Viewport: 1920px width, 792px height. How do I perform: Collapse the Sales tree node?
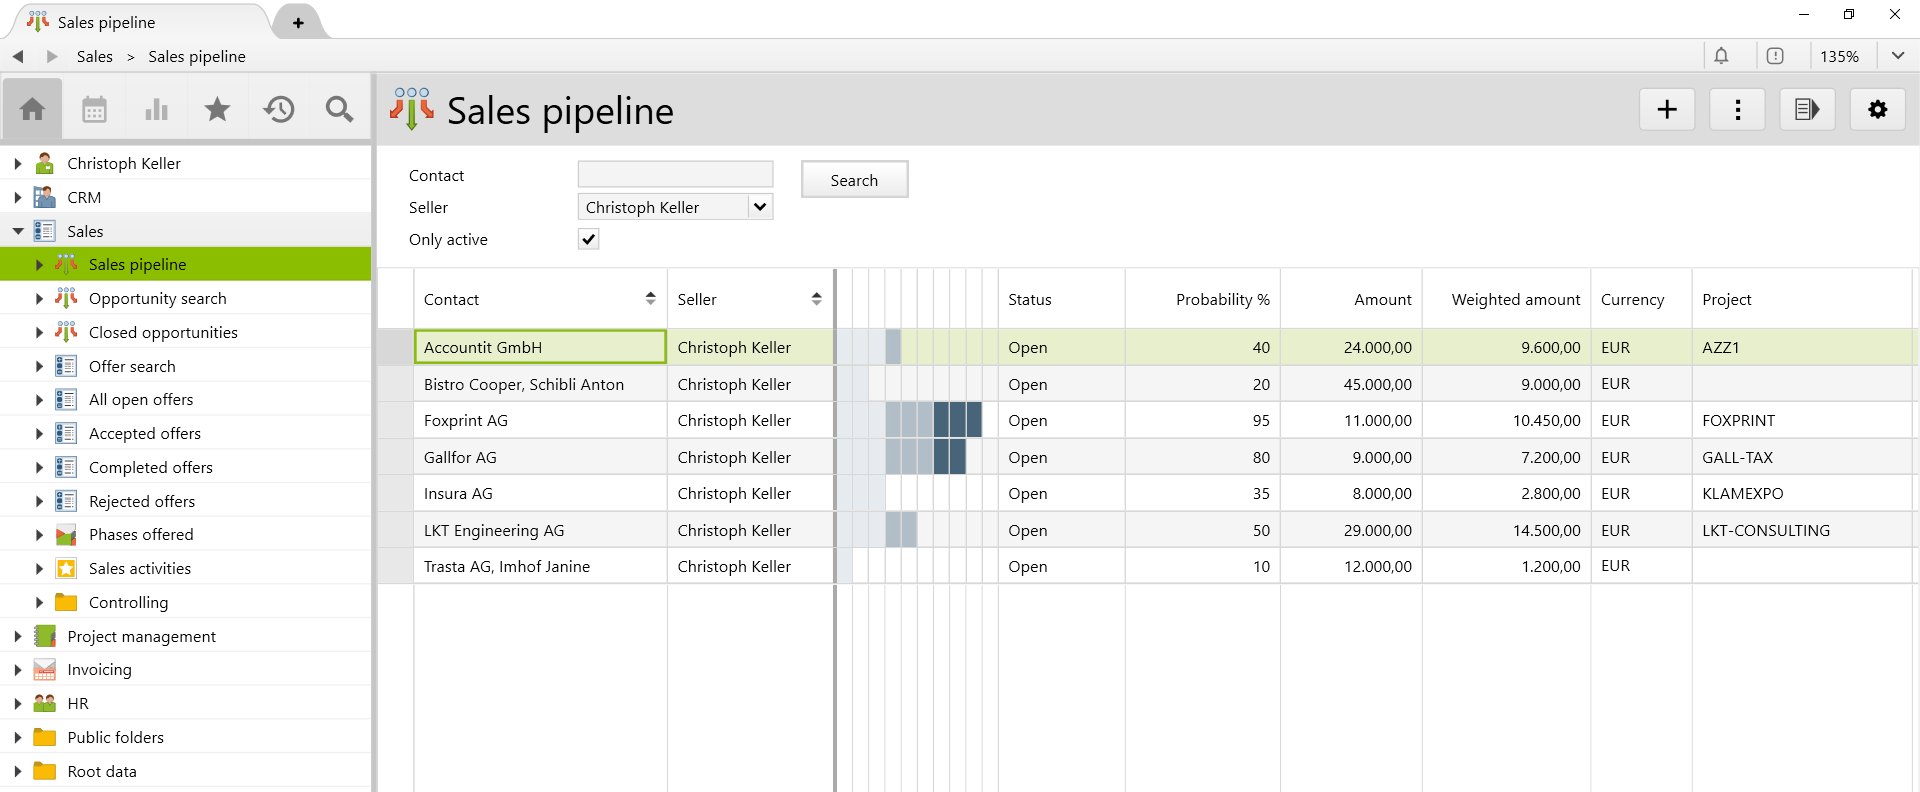pos(18,231)
